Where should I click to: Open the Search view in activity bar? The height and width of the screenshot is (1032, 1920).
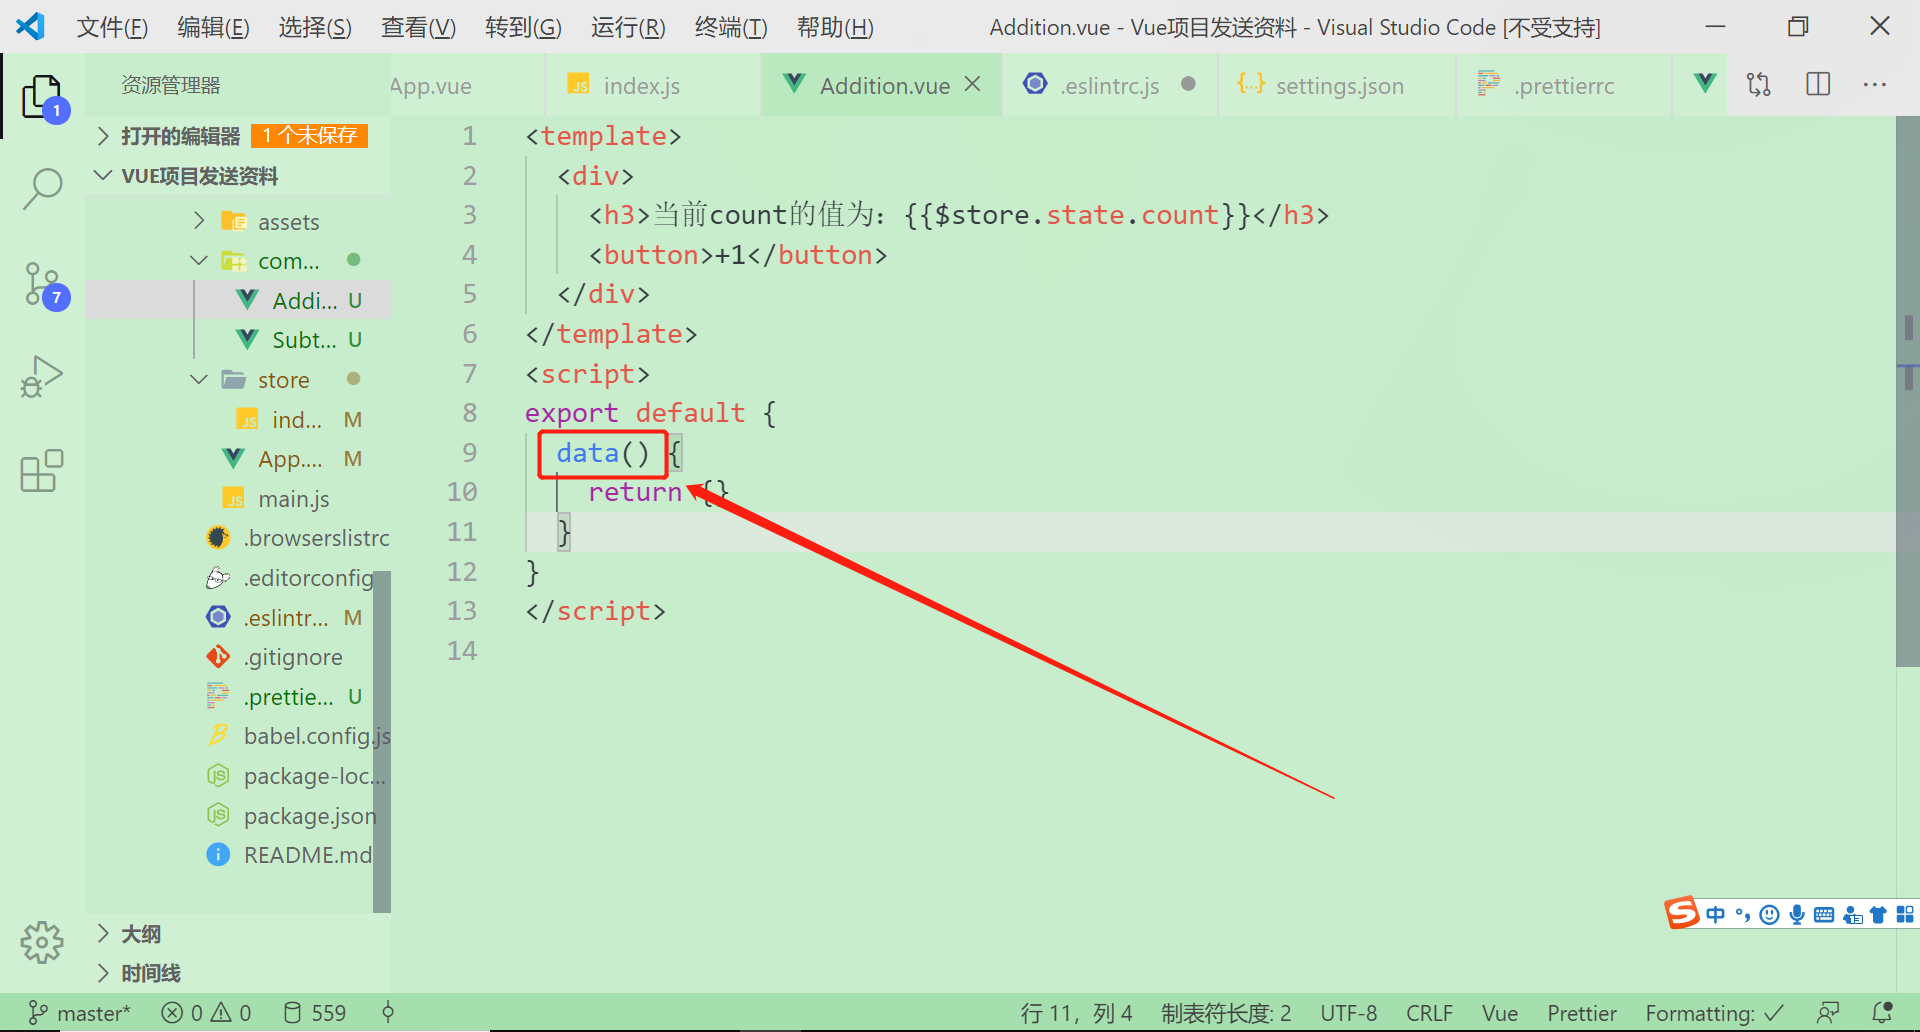[x=43, y=188]
